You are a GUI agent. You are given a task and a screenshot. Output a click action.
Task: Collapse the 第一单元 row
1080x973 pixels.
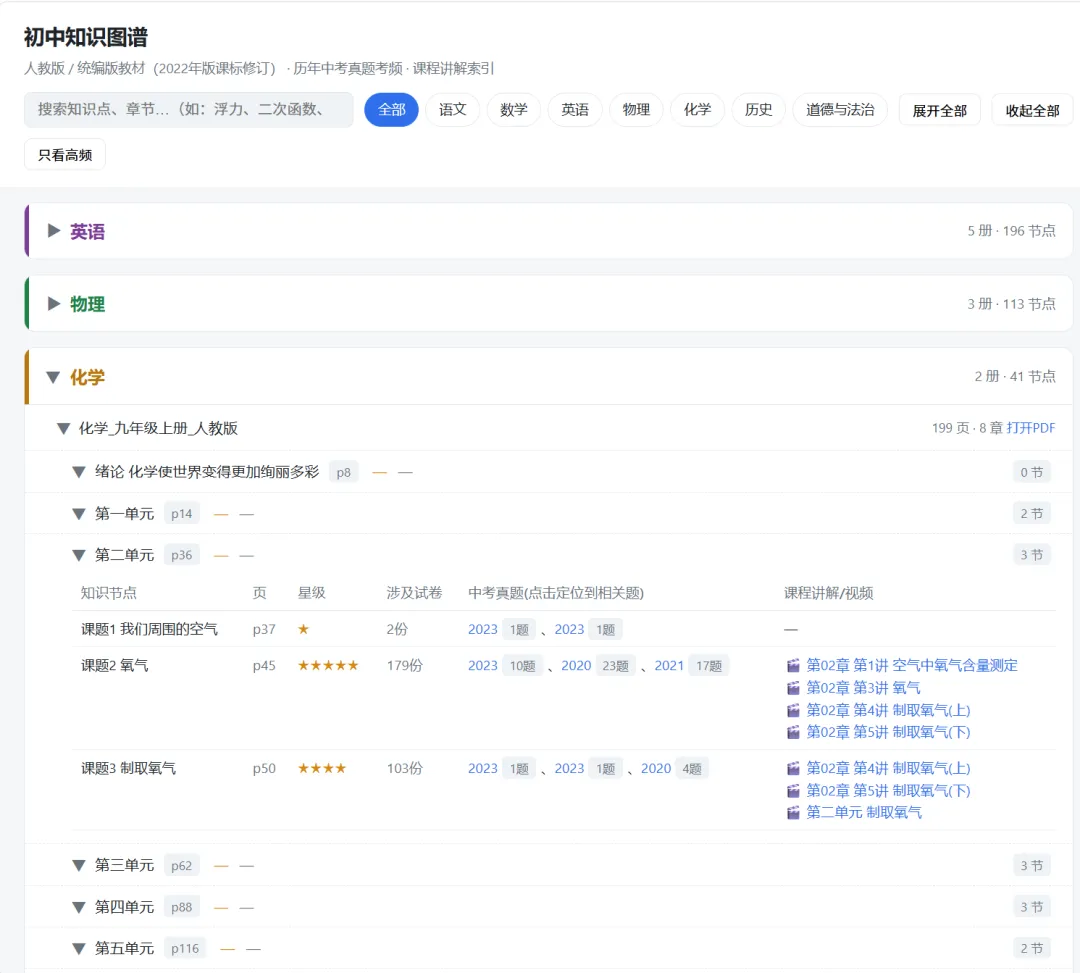79,514
